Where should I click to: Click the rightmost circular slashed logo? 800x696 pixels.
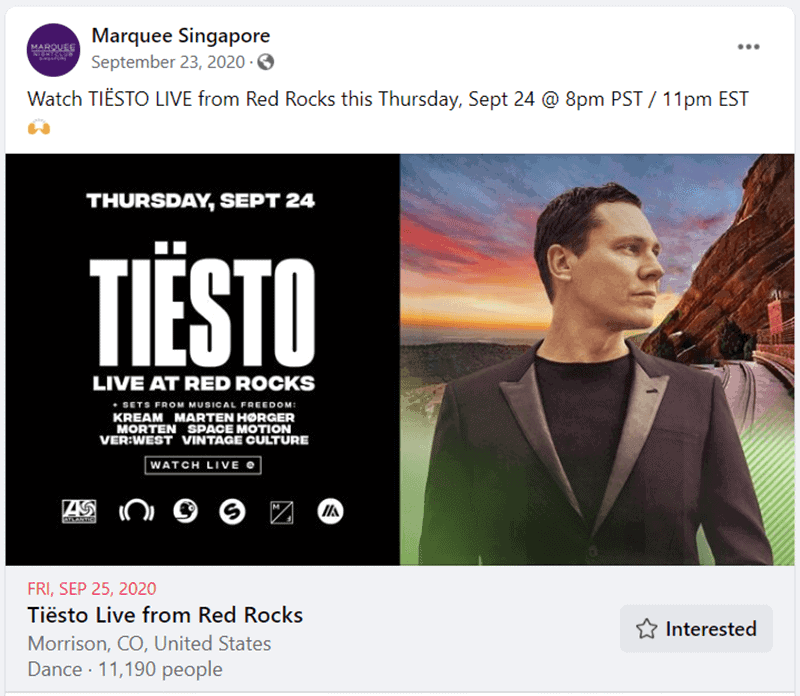point(331,512)
